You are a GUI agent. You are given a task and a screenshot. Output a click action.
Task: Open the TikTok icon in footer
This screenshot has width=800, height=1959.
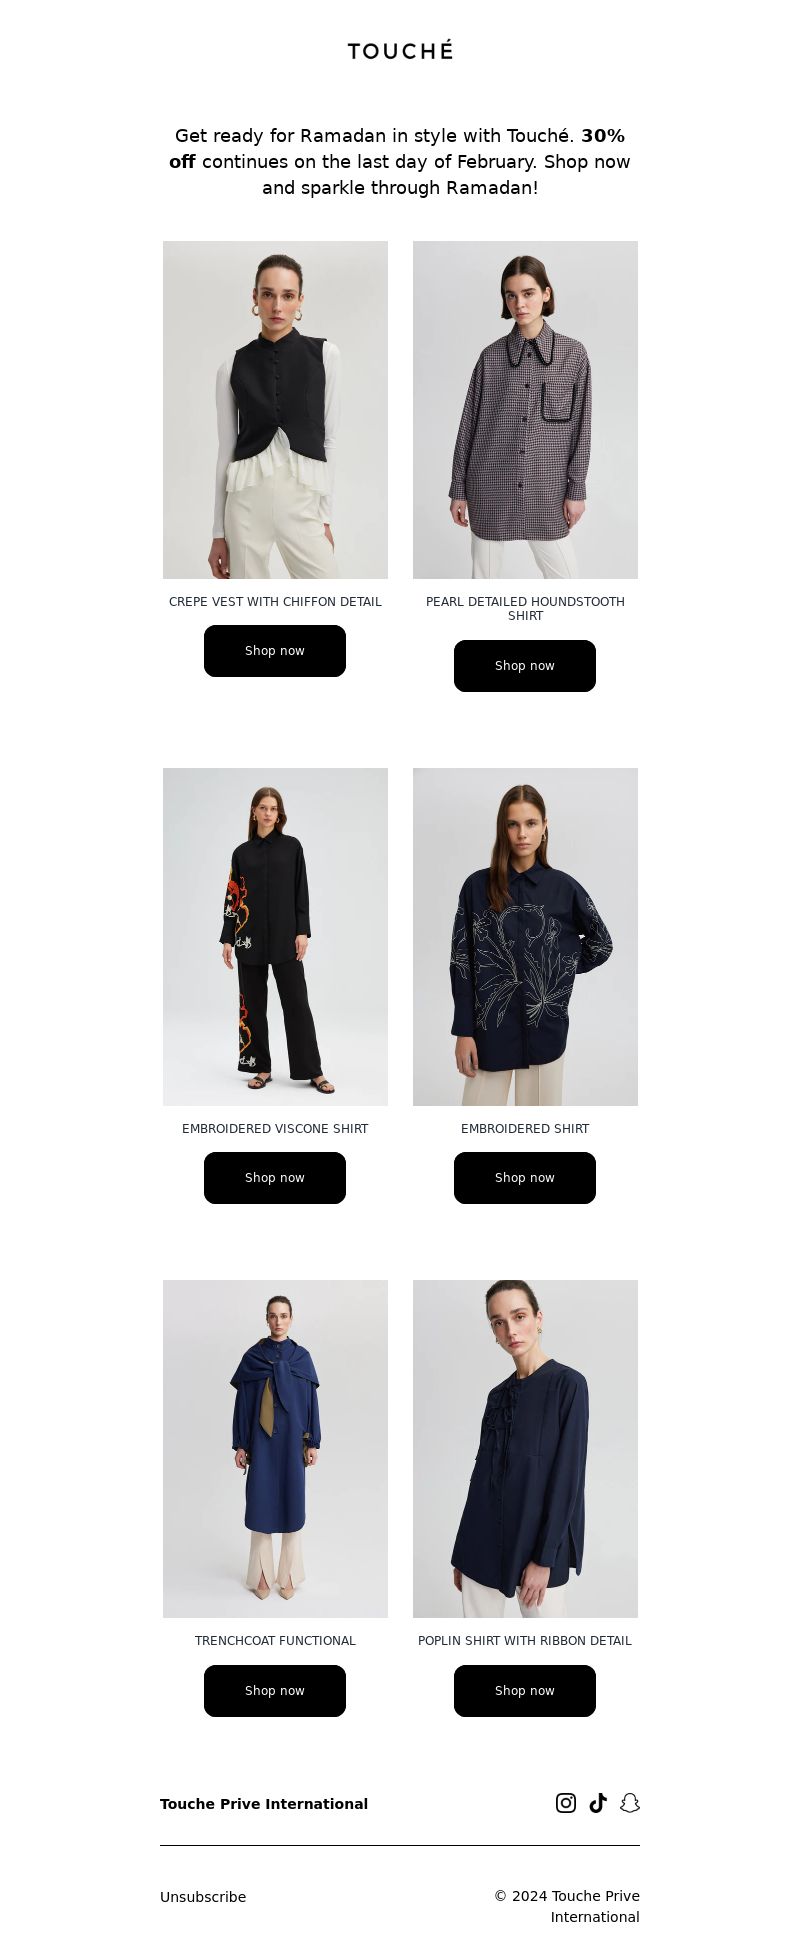point(598,1803)
